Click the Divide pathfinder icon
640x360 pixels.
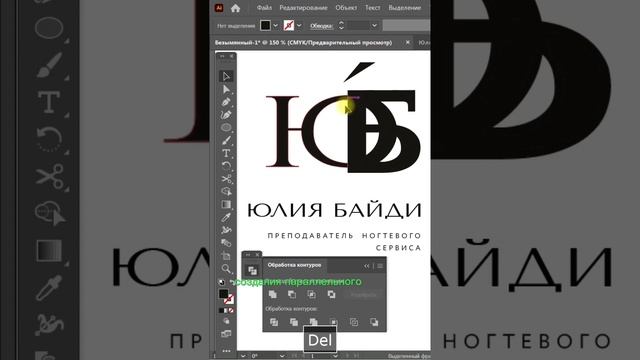click(274, 322)
